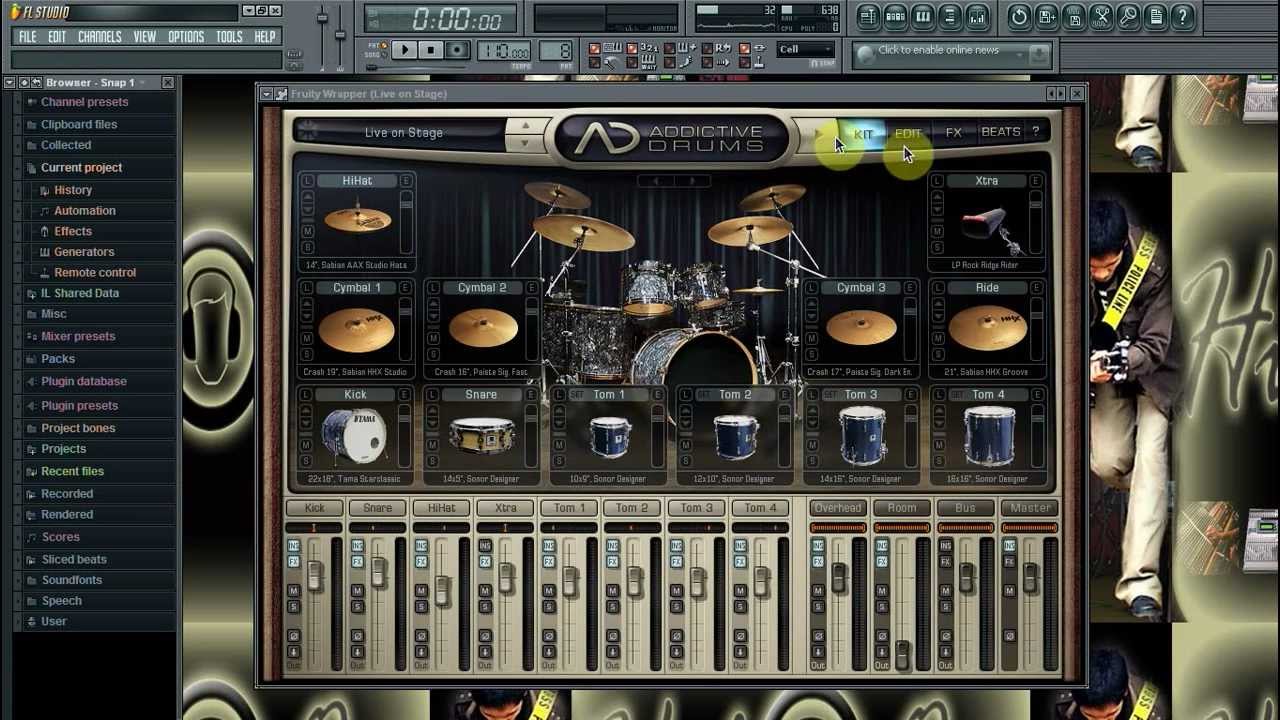
Task: Open the CHANNELS menu
Action: [99, 37]
